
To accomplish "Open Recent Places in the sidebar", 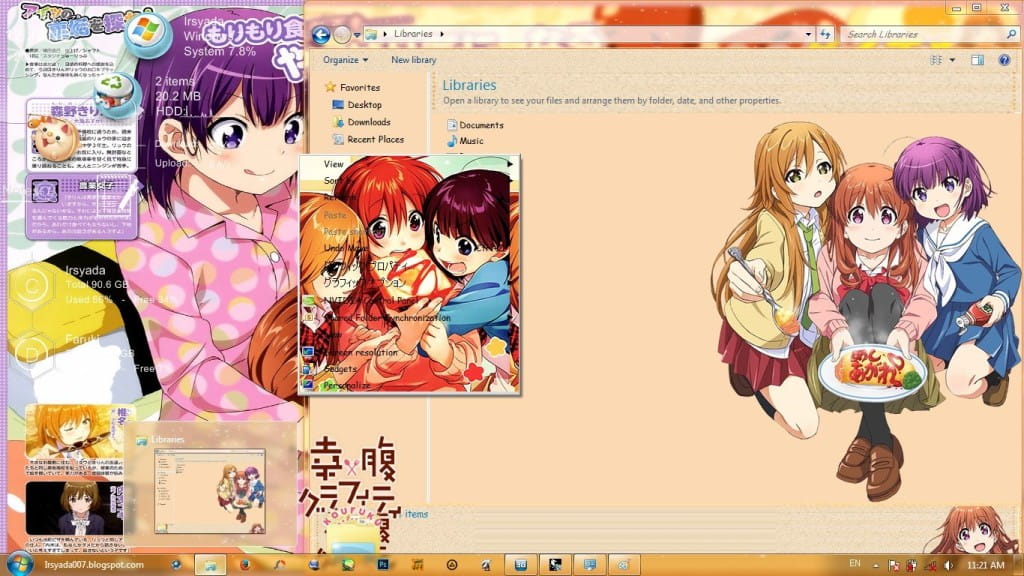I will coord(375,139).
